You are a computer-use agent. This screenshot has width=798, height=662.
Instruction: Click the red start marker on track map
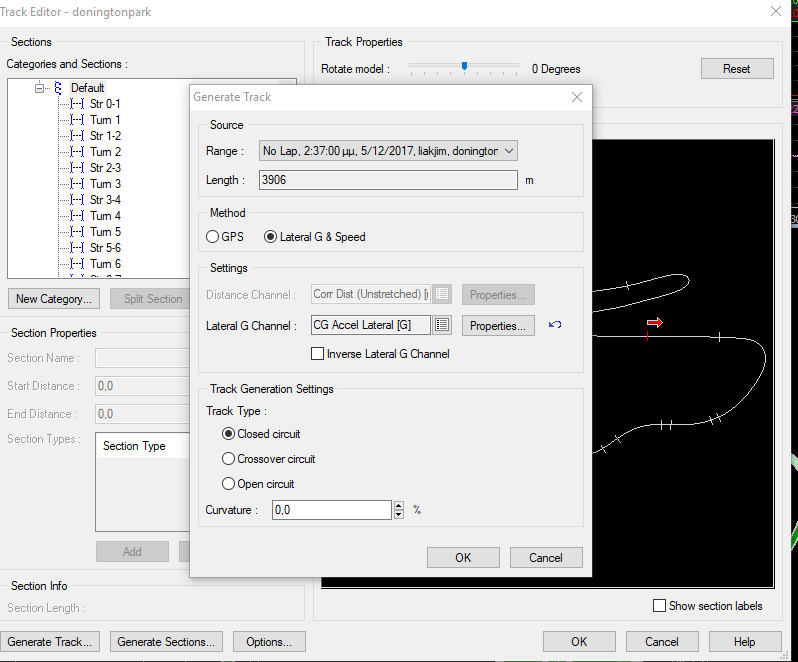[647, 336]
